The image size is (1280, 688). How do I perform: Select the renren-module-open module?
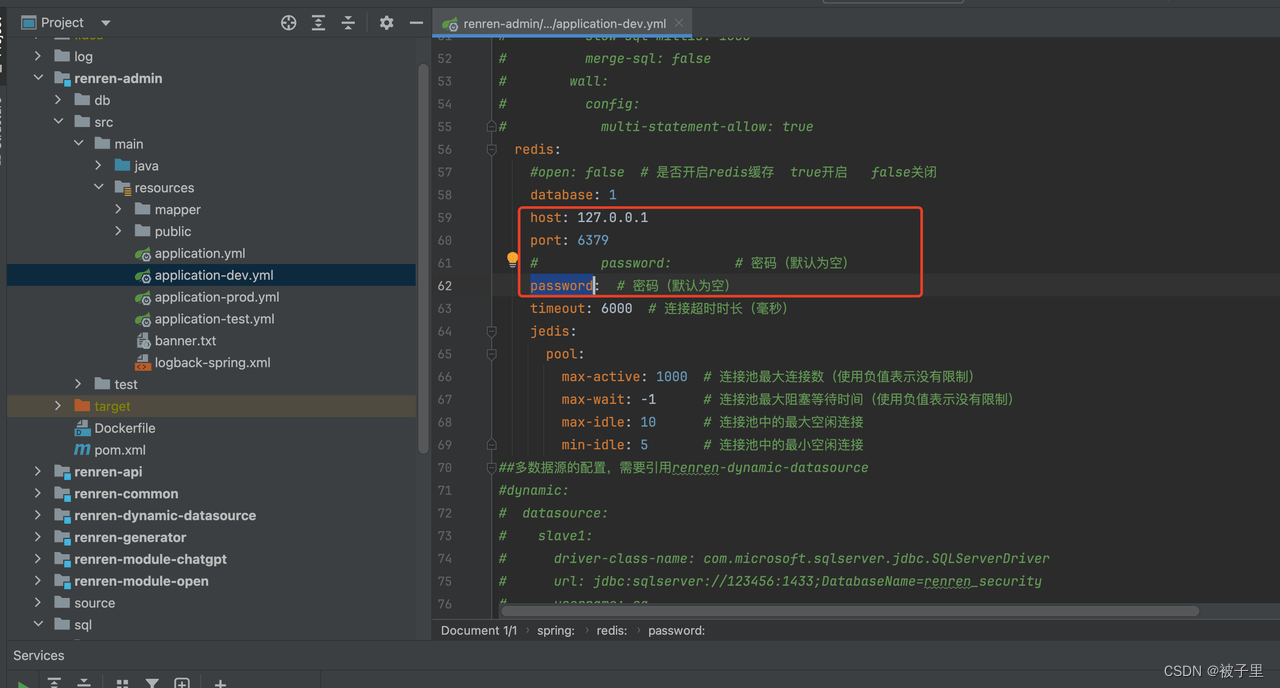click(x=141, y=582)
